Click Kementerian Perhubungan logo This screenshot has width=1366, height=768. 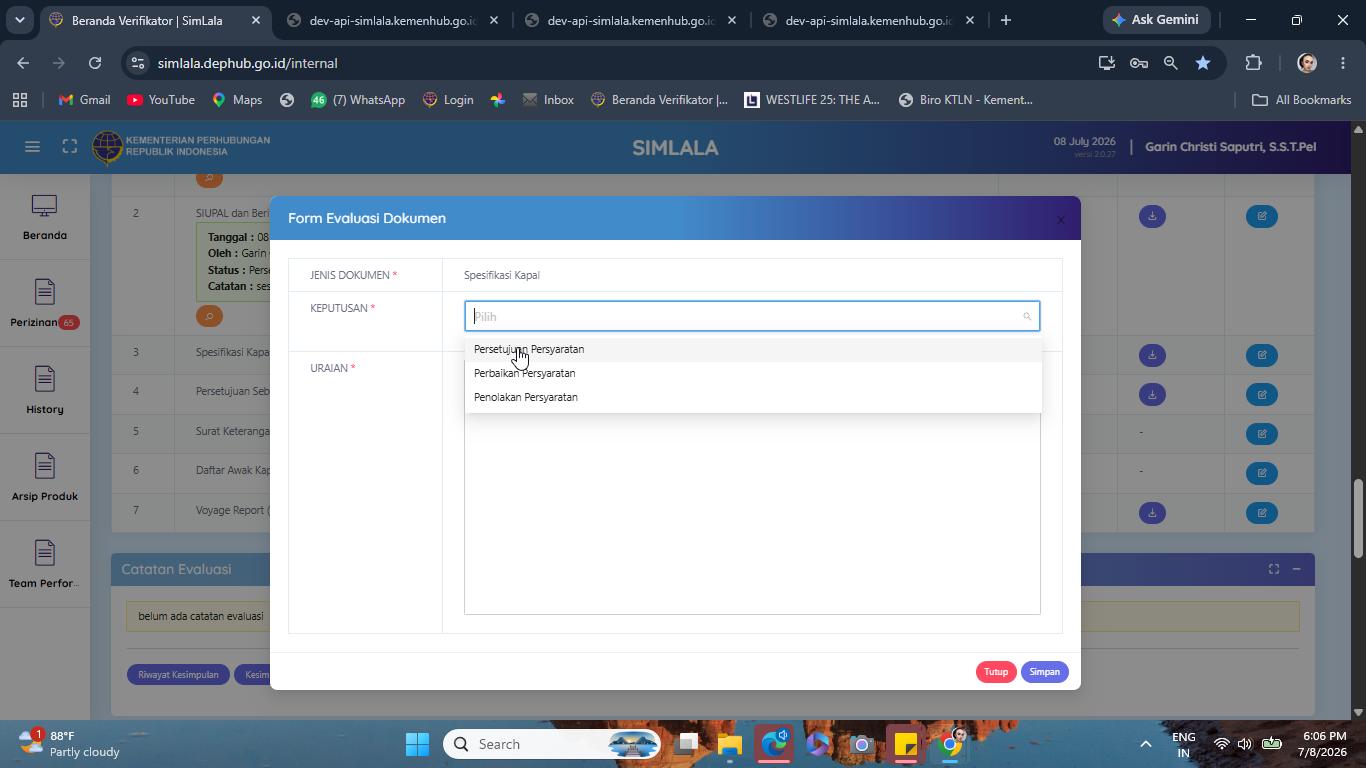181,147
